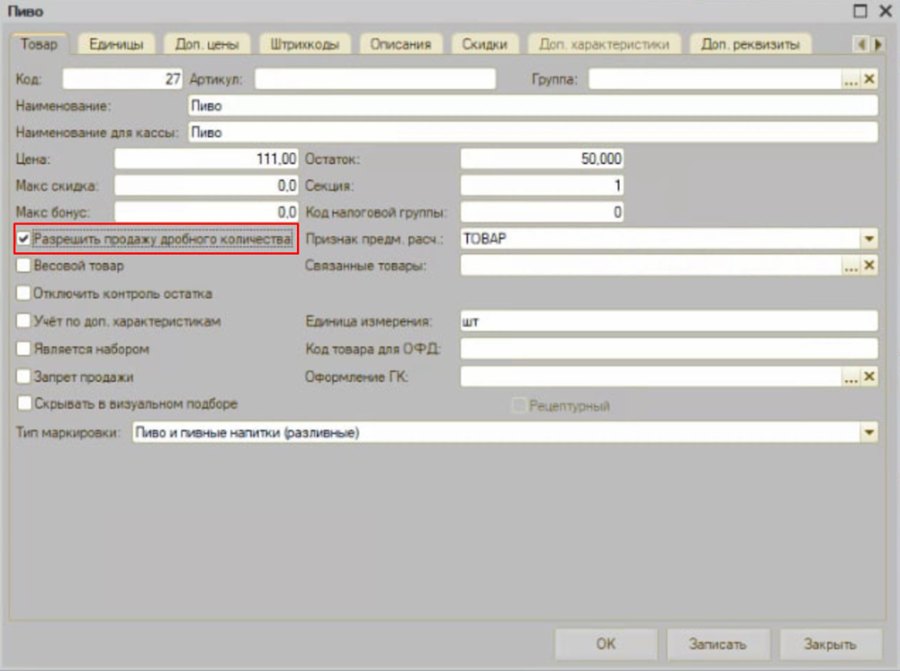Focus the Цена input field
This screenshot has height=671, width=900.
[x=206, y=159]
